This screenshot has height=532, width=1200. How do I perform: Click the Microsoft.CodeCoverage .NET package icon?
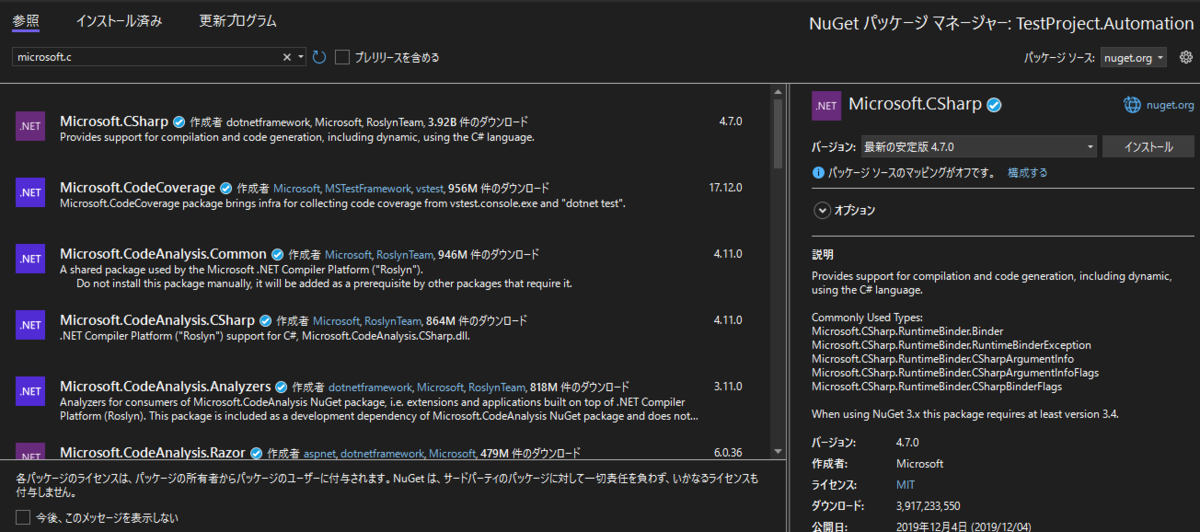(x=30, y=192)
